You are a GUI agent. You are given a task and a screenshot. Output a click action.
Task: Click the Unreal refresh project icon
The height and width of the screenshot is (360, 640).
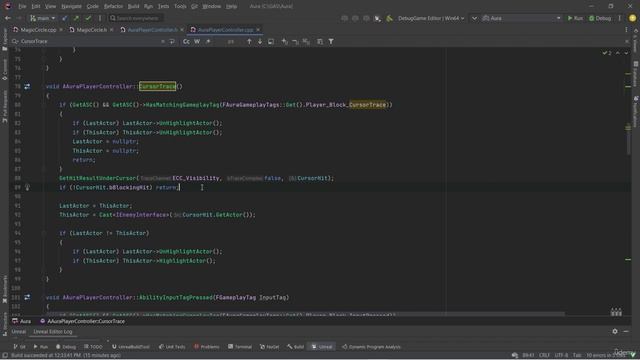378,18
